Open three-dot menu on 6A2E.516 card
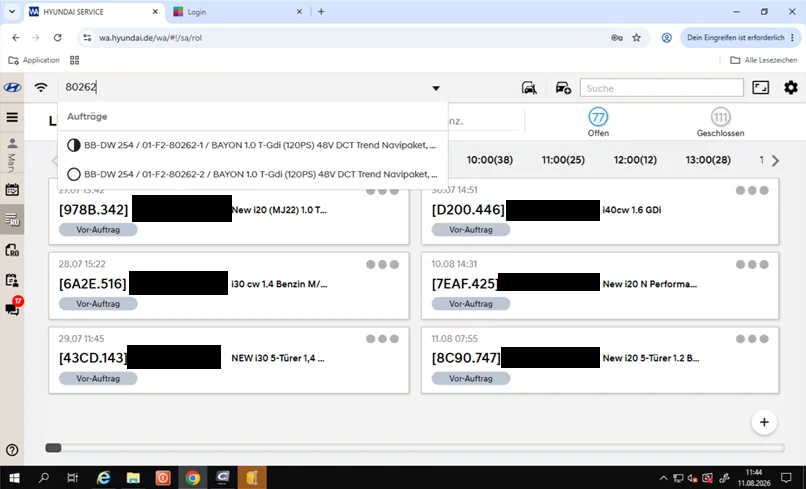Screen dimensions: 806x489 click(x=382, y=264)
